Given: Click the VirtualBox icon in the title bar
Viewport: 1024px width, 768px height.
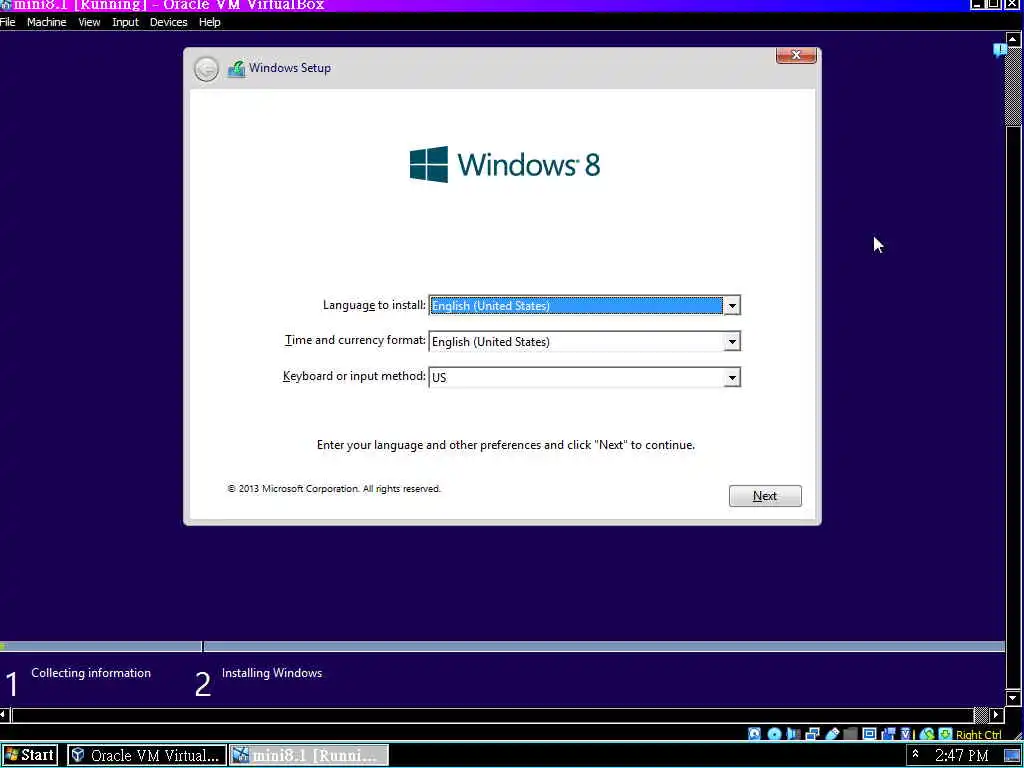Looking at the screenshot, I should 6,5.
